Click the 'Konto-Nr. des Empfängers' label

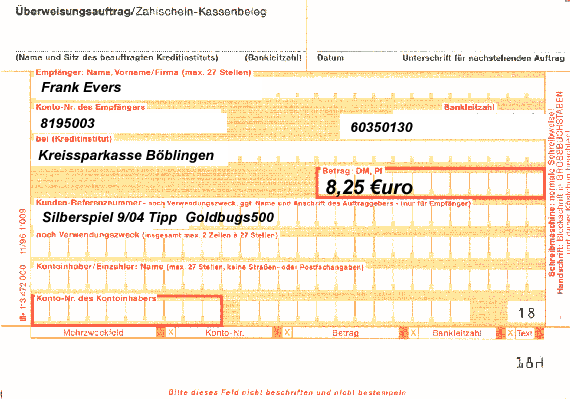pos(90,107)
